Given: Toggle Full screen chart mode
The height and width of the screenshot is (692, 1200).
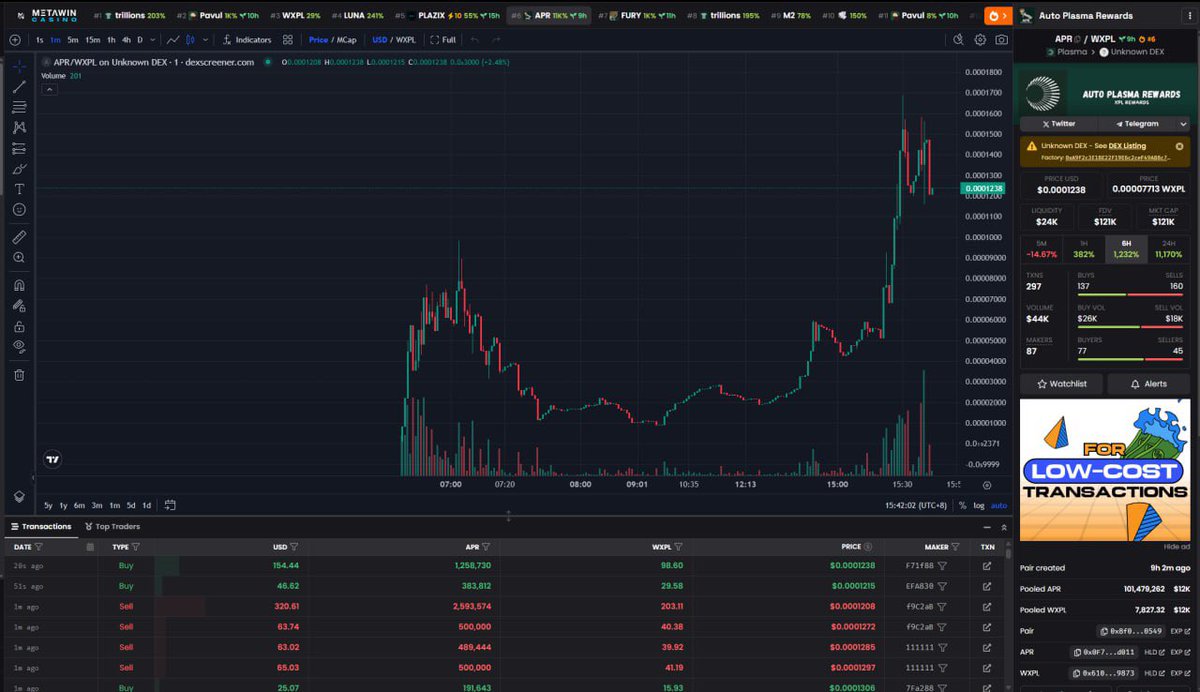Looking at the screenshot, I should 443,40.
